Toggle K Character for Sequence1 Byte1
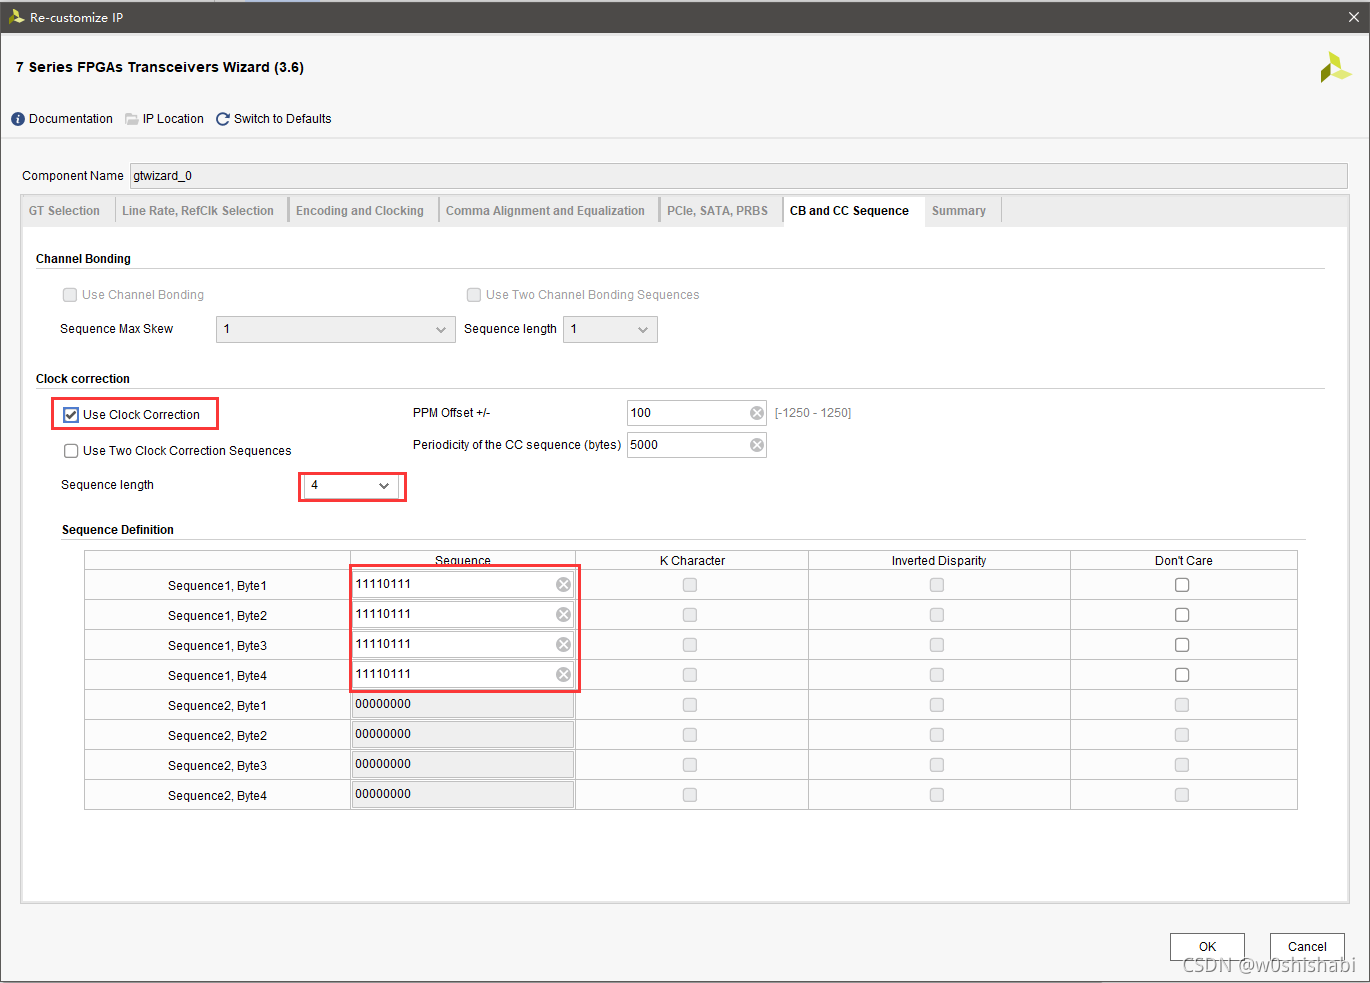This screenshot has height=983, width=1370. click(x=690, y=585)
